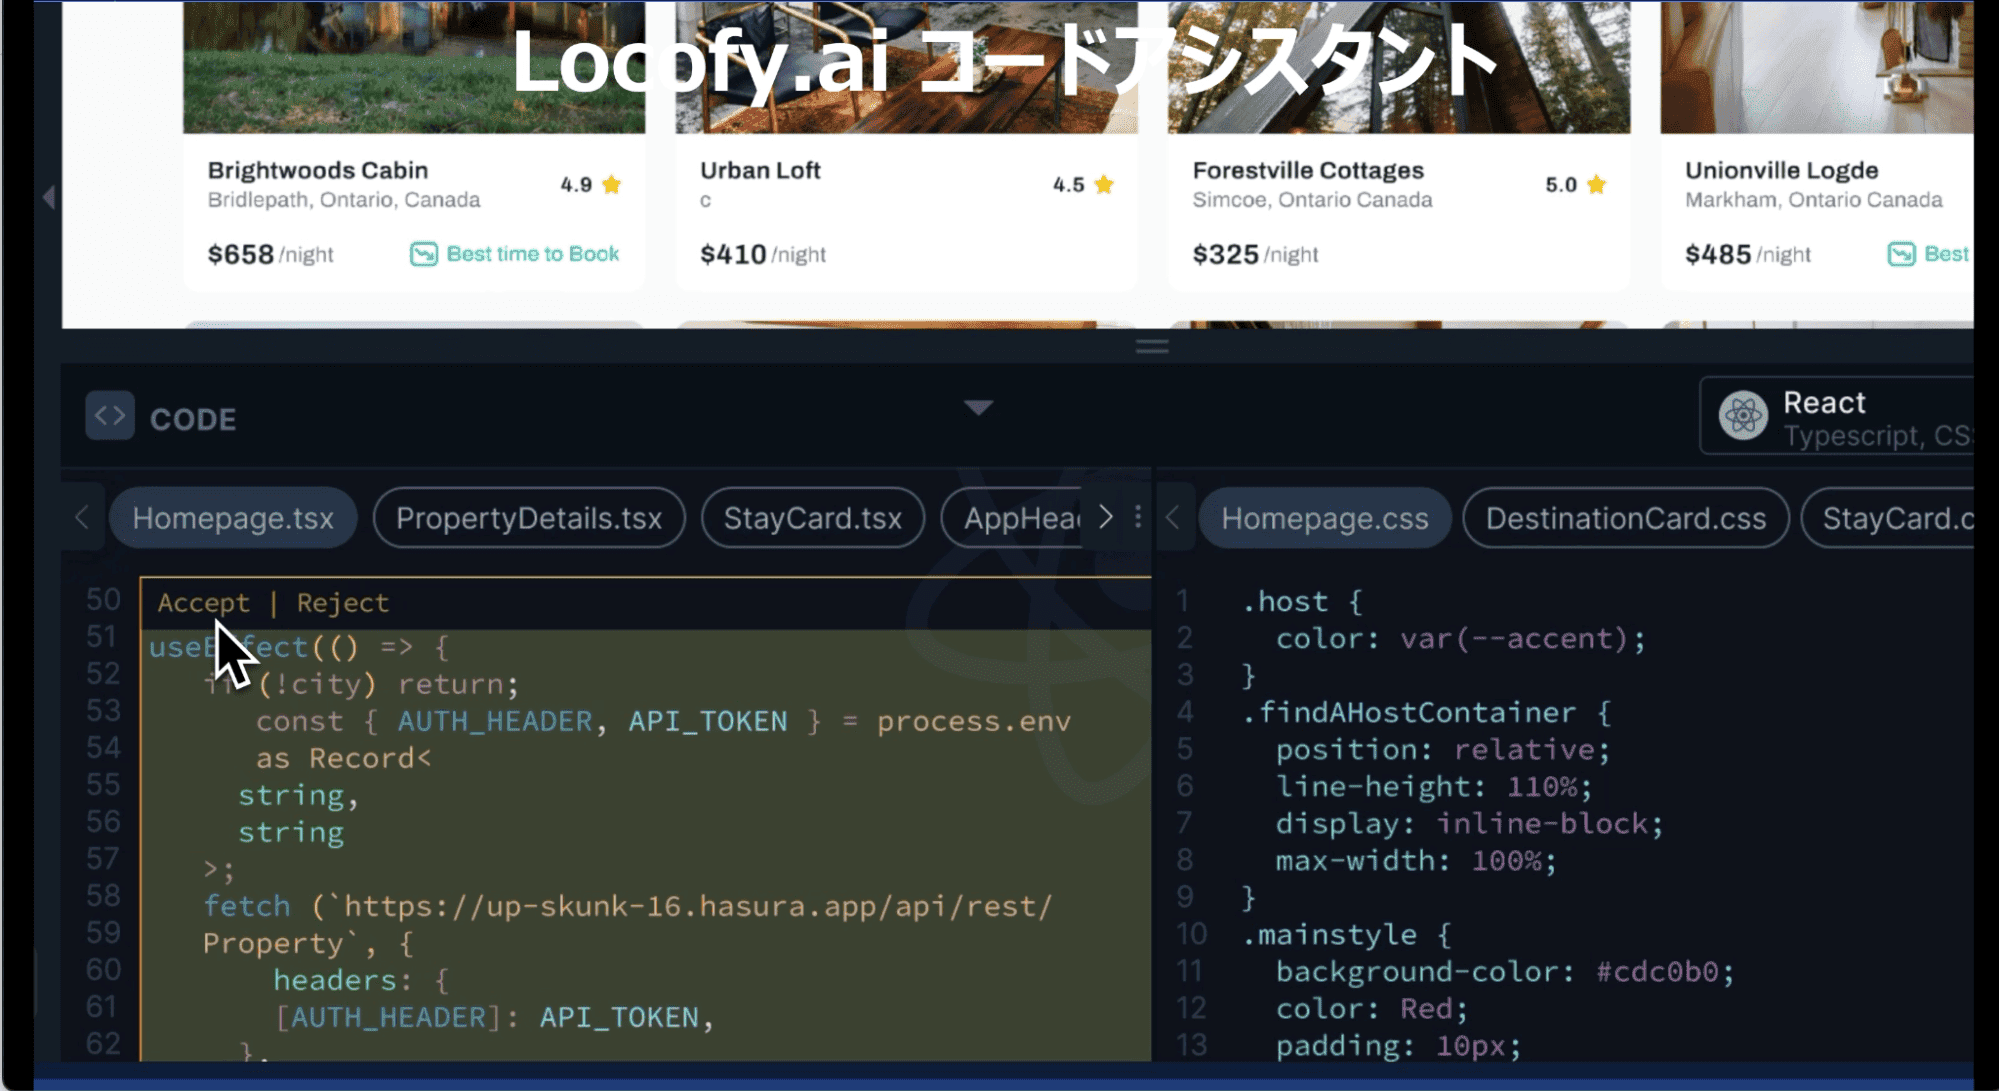1999x1092 pixels.
Task: Select the StayCard.tsx file tab
Action: click(x=812, y=518)
